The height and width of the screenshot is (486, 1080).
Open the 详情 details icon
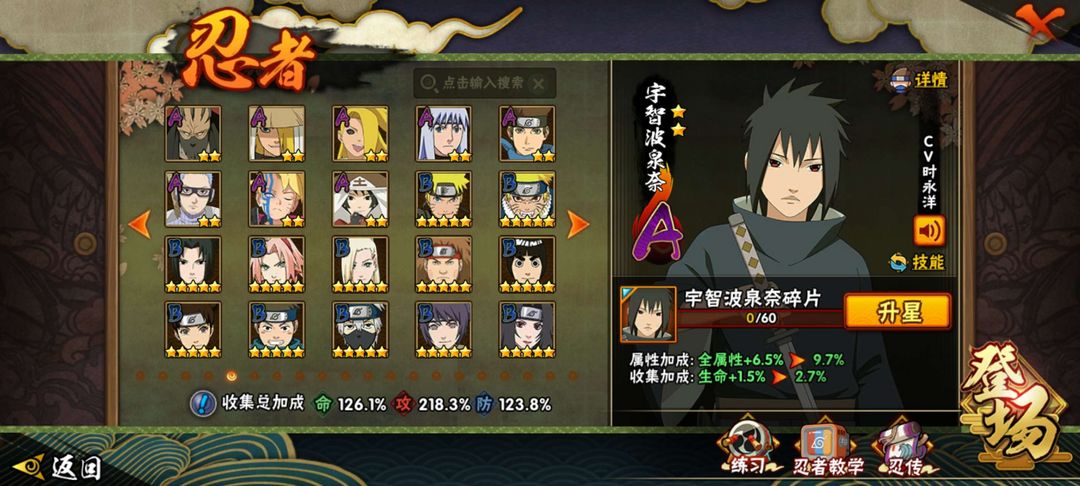tap(920, 79)
